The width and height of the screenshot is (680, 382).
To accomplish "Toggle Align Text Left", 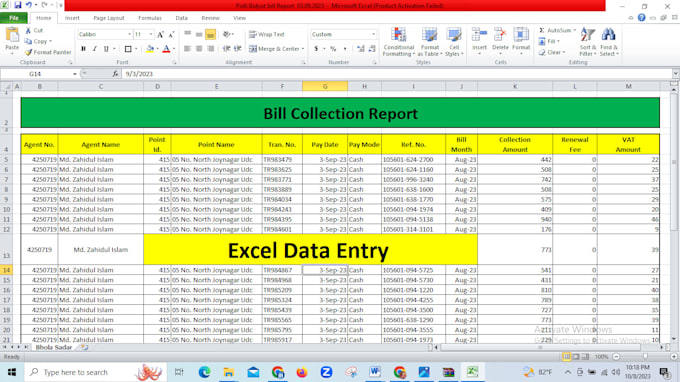I will pyautogui.click(x=188, y=49).
